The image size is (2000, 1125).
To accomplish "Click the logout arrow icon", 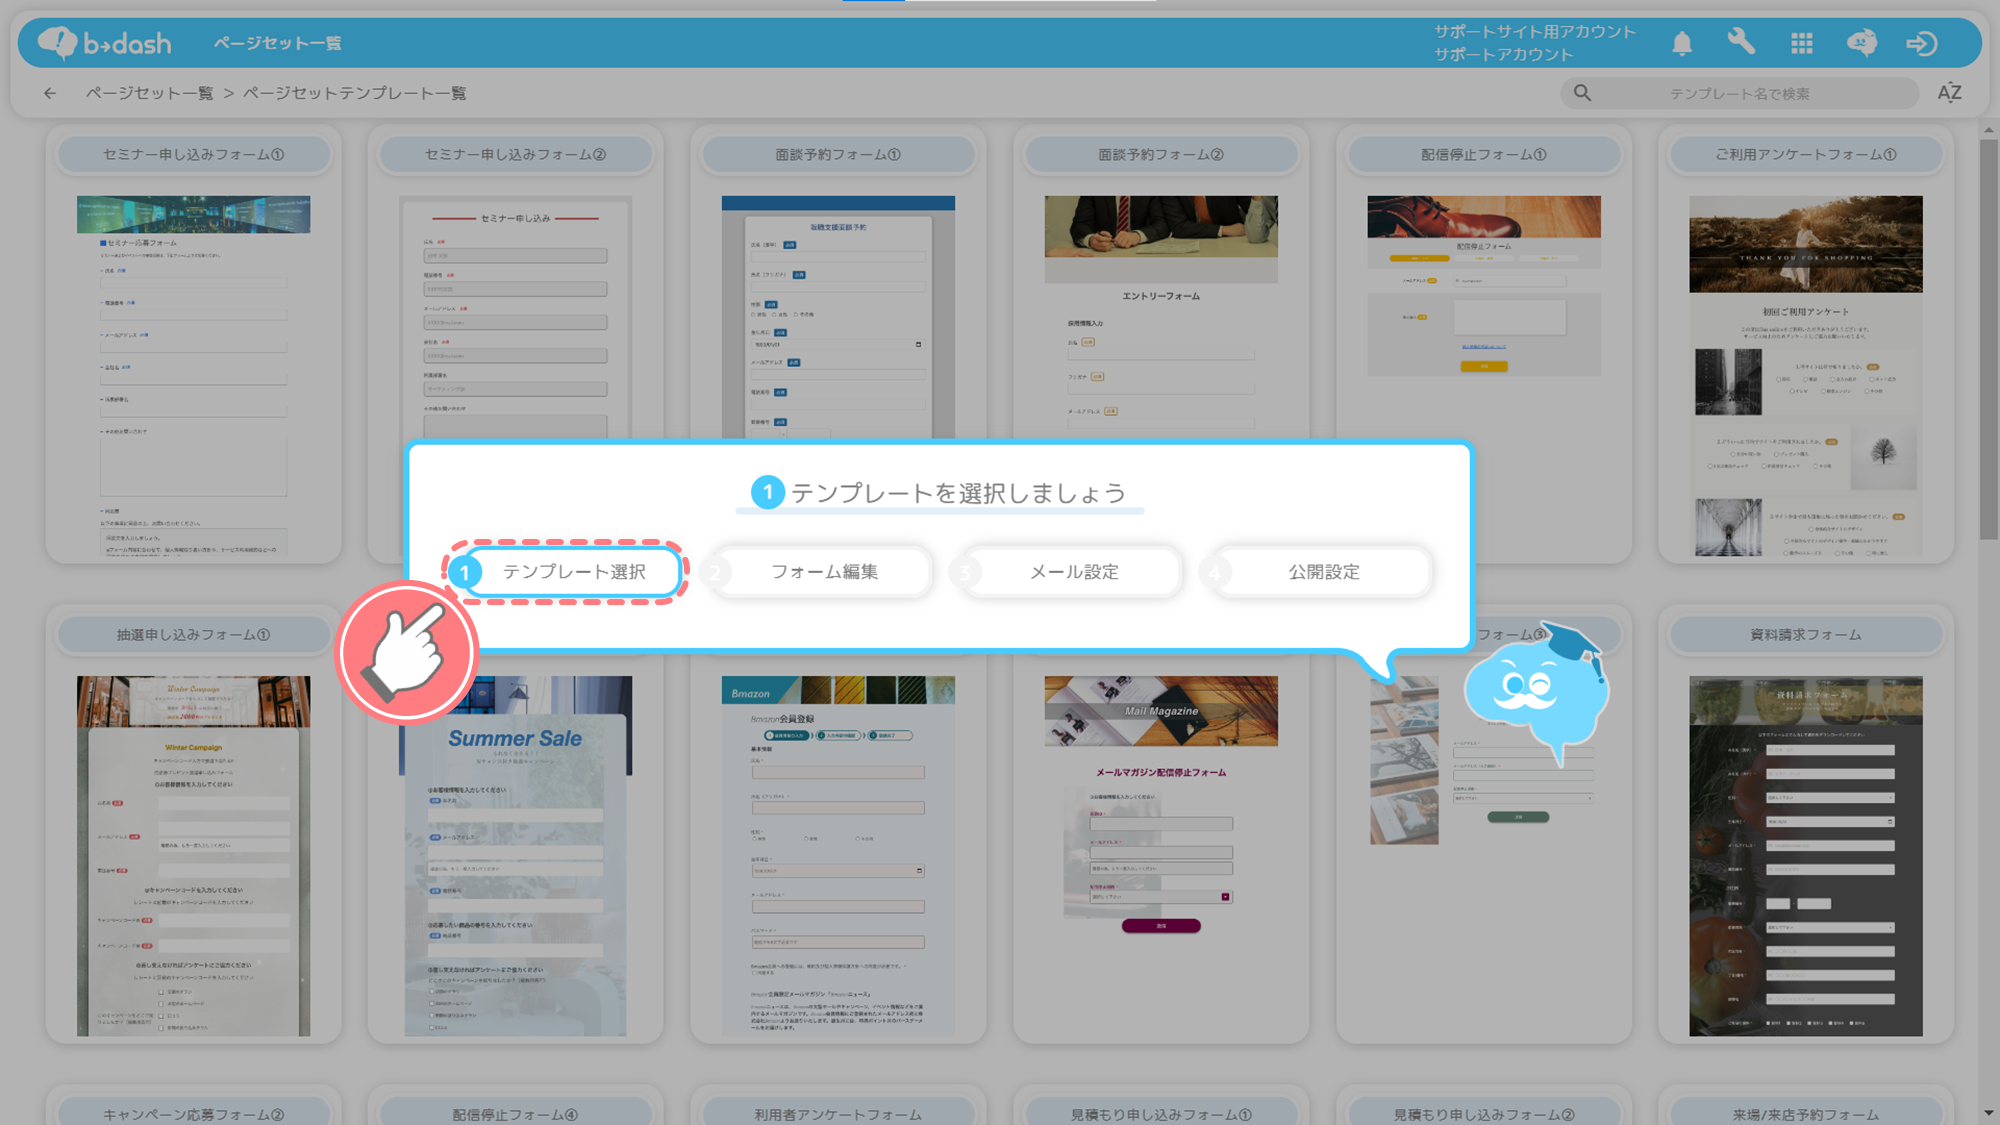I will 1921,43.
